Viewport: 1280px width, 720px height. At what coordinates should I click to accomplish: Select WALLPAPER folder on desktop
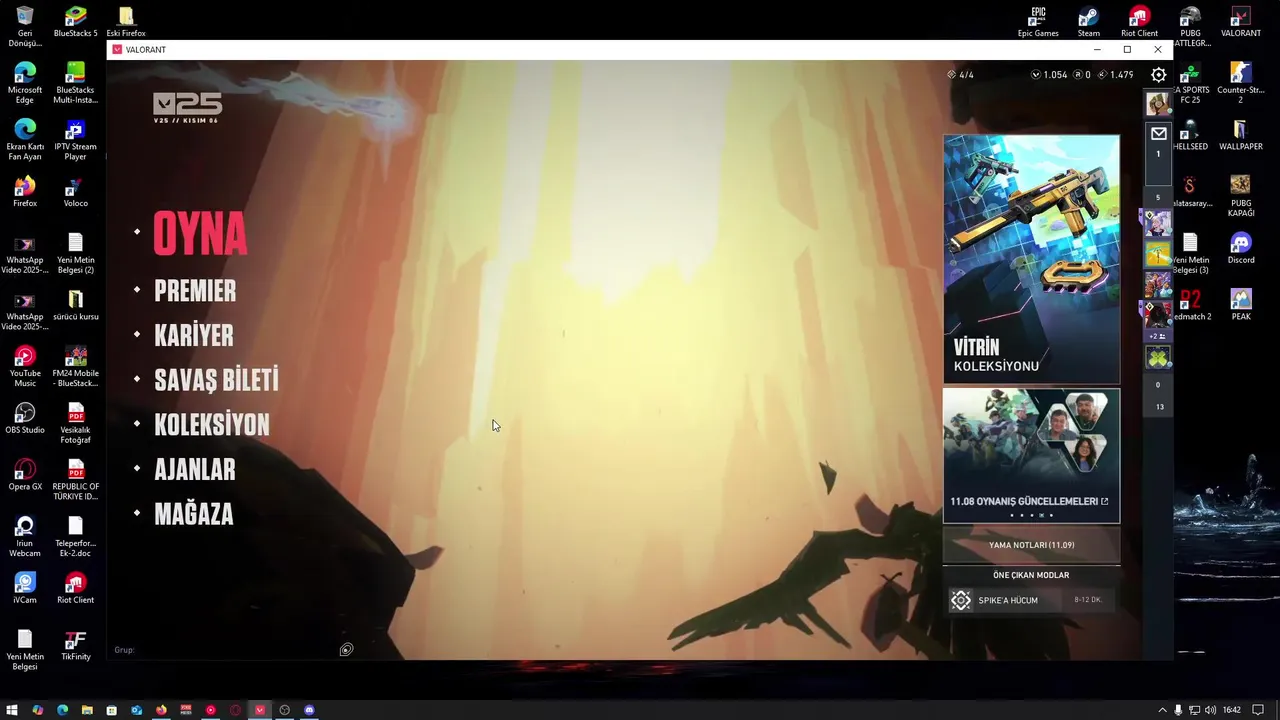pyautogui.click(x=1240, y=135)
